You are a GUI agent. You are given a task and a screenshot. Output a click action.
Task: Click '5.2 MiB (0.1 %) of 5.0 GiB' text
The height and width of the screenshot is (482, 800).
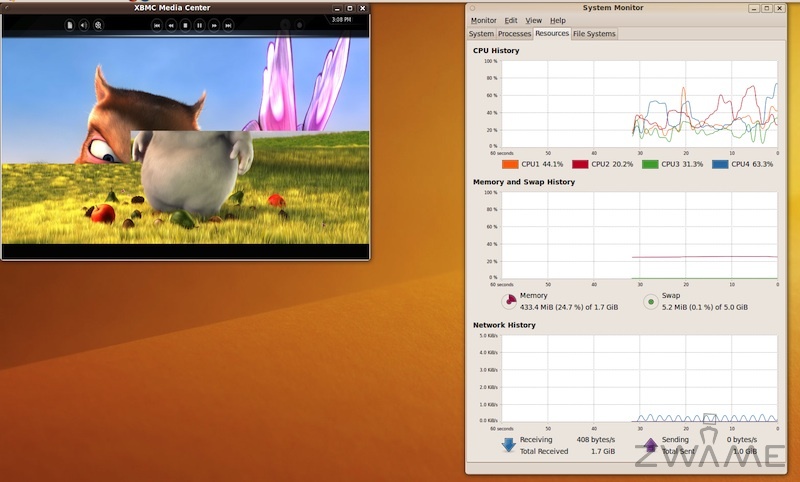point(705,308)
